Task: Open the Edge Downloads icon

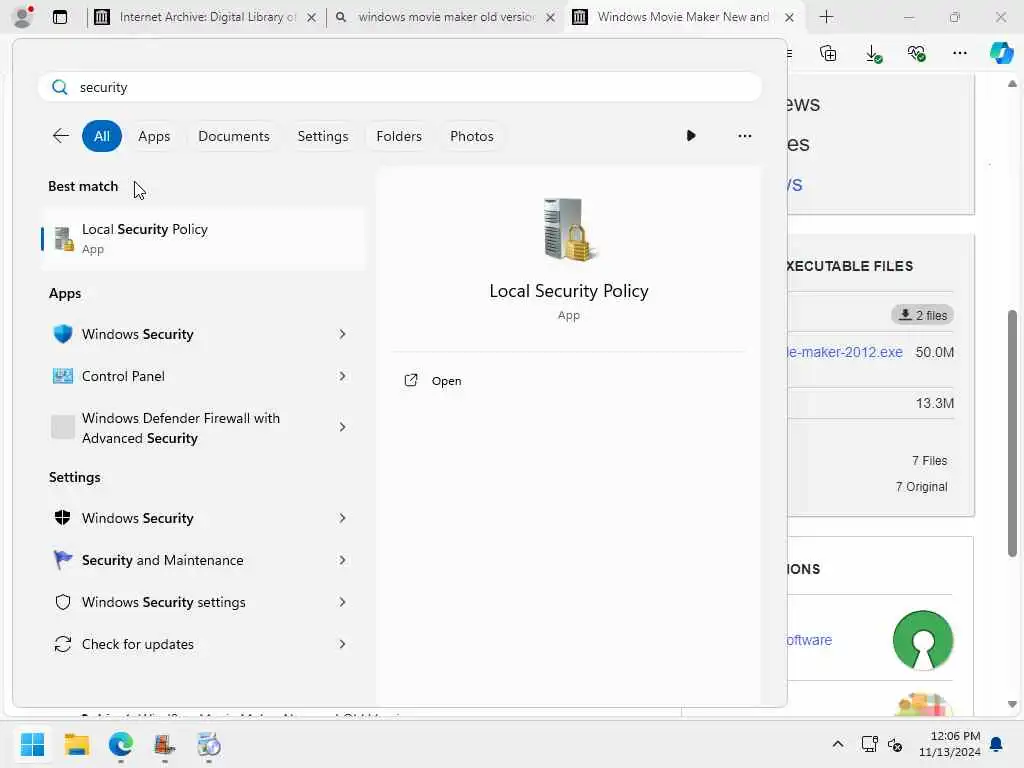Action: click(873, 53)
